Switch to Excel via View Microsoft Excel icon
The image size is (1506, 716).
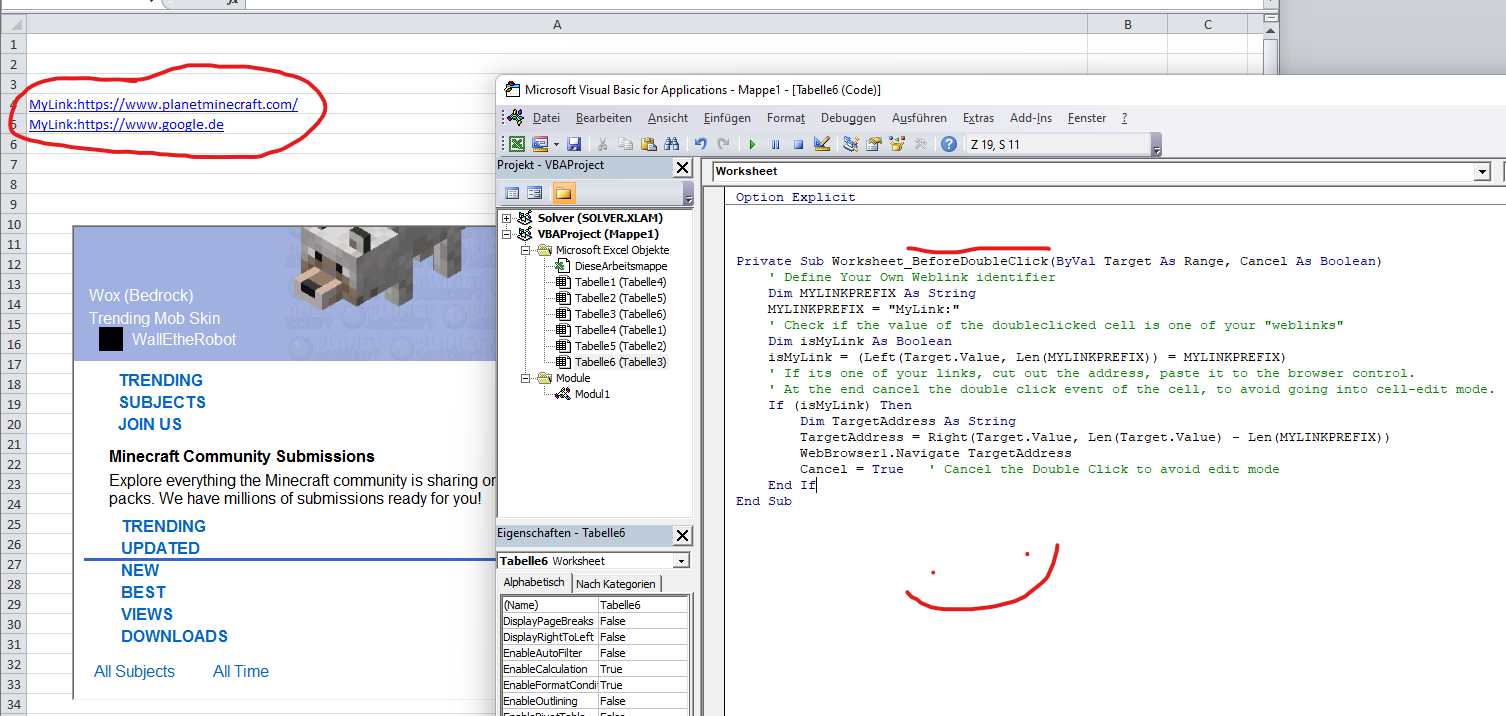click(x=517, y=144)
